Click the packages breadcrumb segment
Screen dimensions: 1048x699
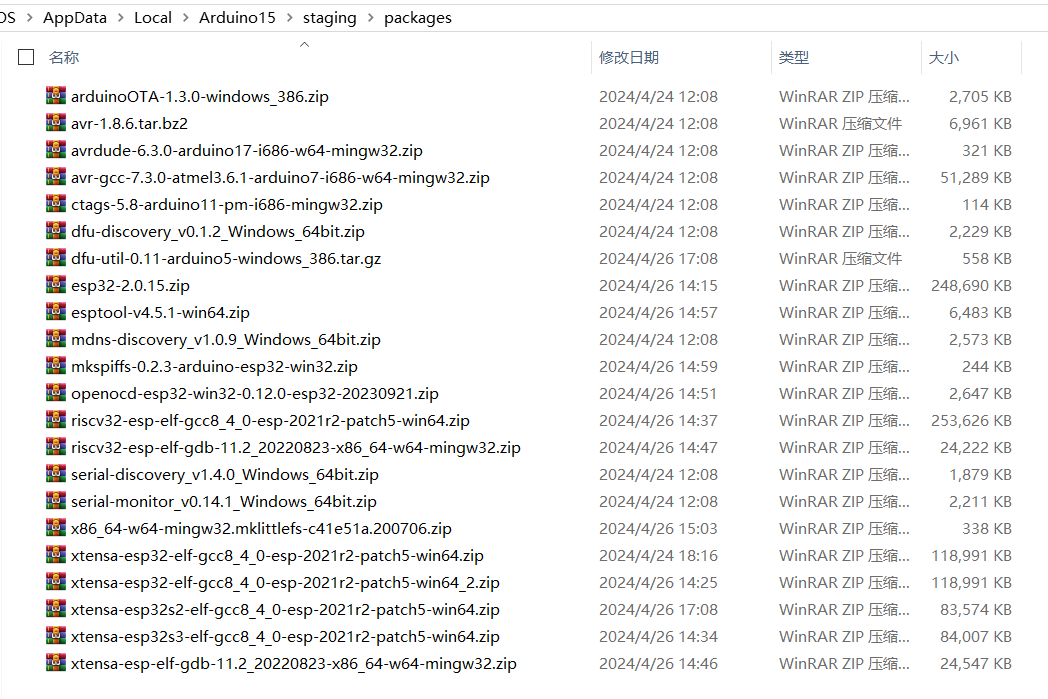tap(418, 18)
